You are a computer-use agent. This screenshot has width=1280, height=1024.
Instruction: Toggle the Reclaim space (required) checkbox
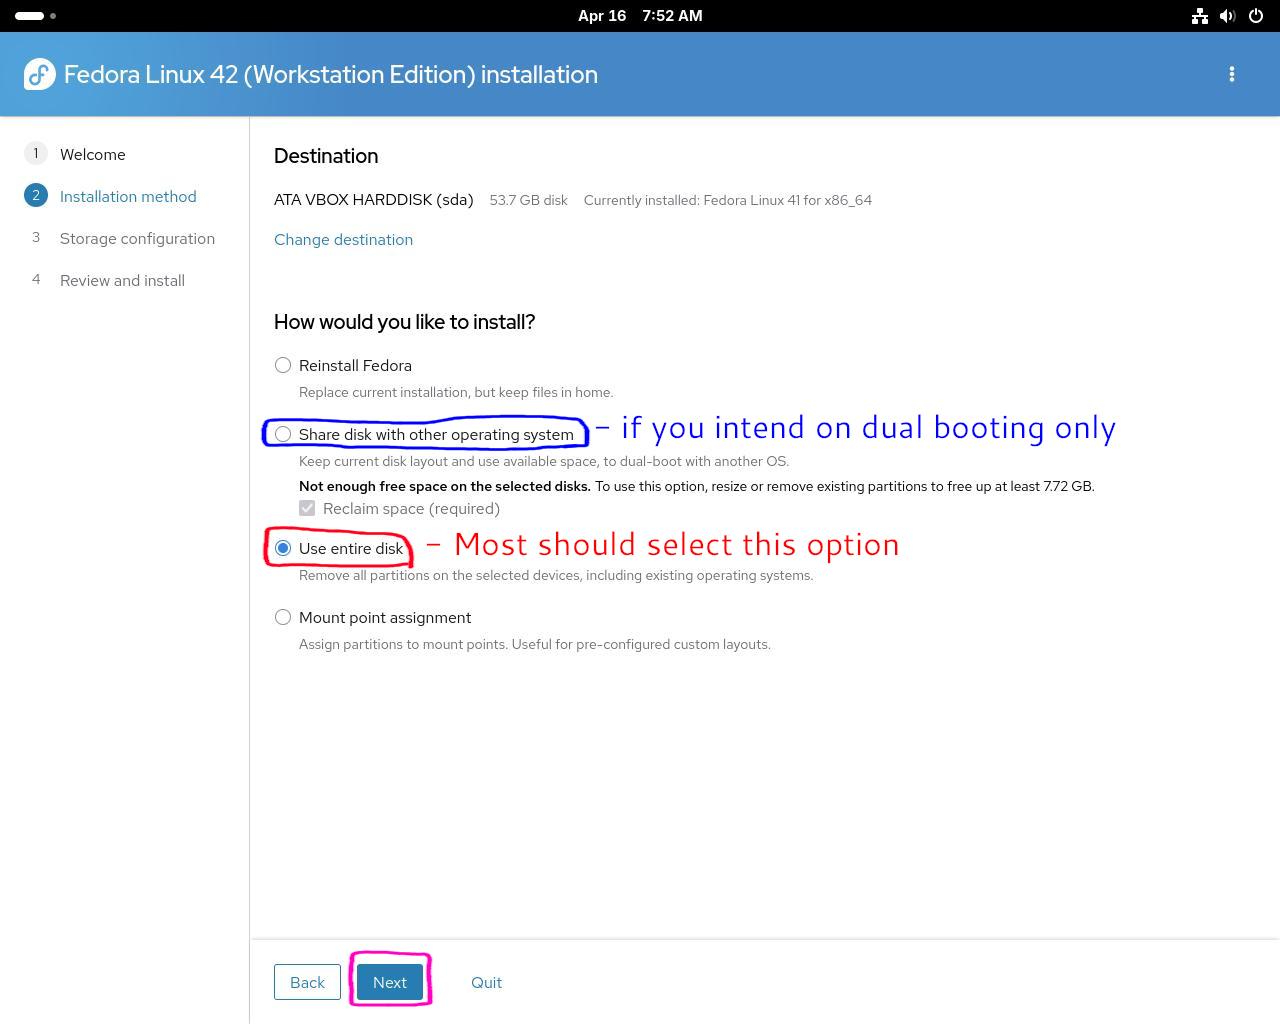307,508
